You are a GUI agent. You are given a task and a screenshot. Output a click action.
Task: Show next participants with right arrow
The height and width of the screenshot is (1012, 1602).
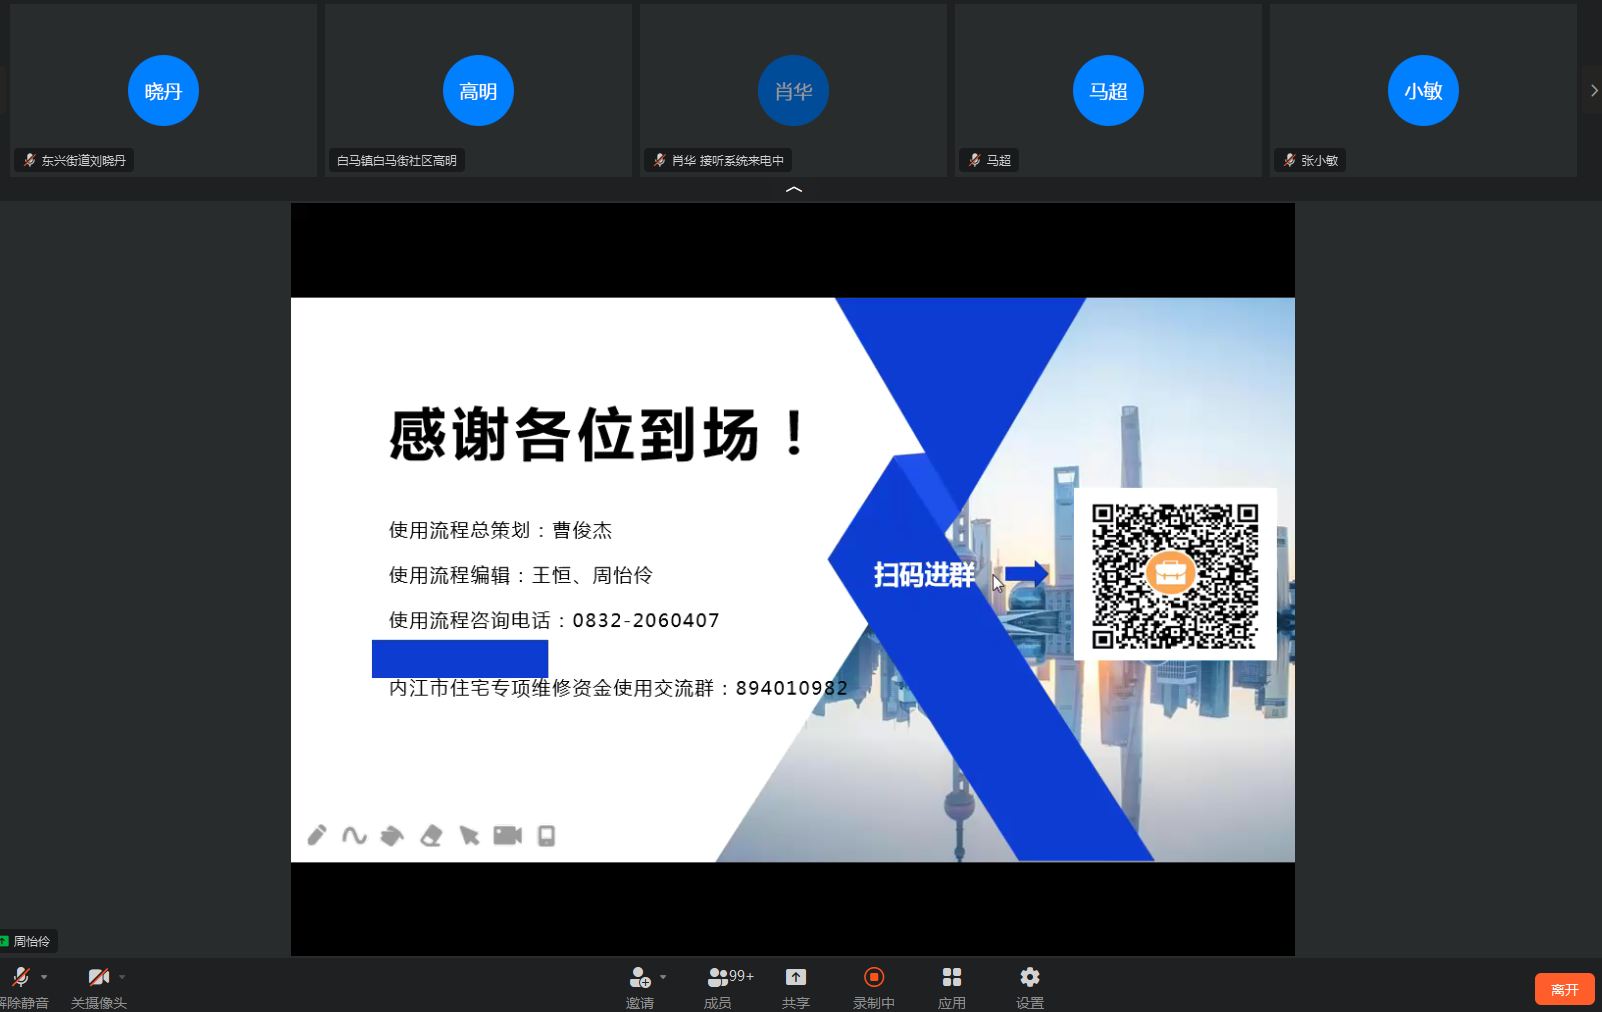(1593, 91)
